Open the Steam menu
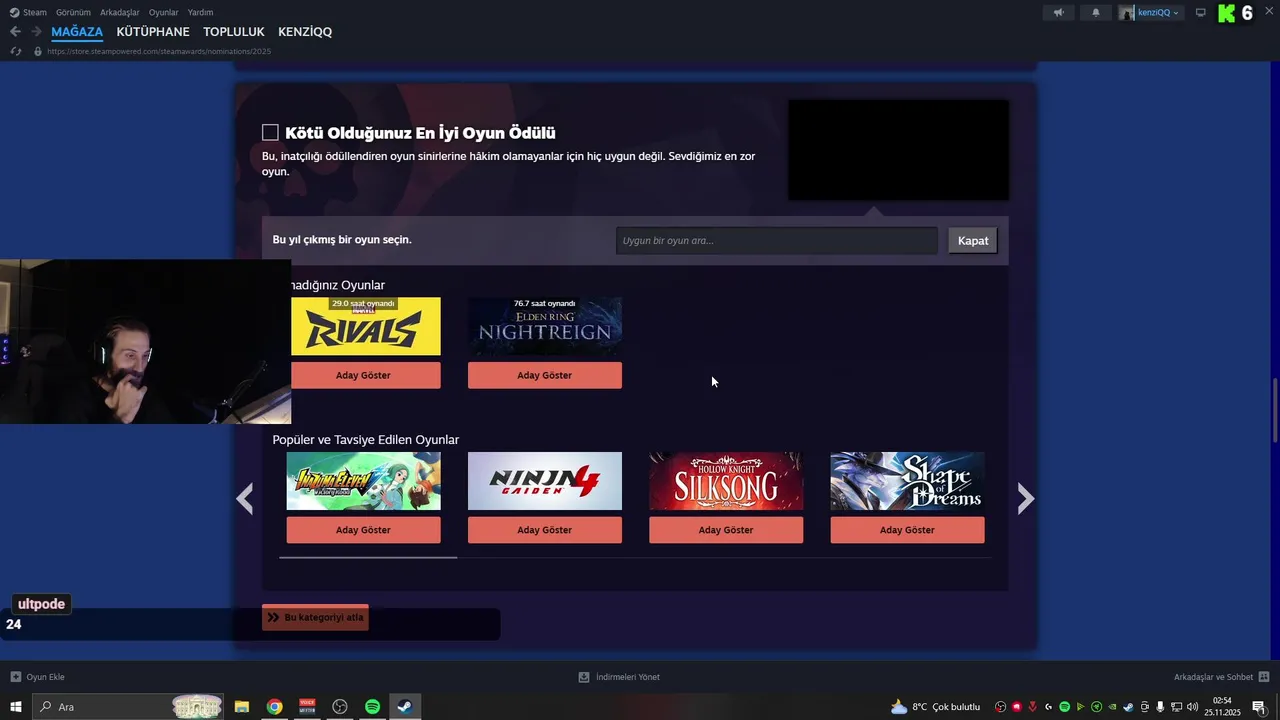Screen dimensions: 1280x720 tap(29, 13)
